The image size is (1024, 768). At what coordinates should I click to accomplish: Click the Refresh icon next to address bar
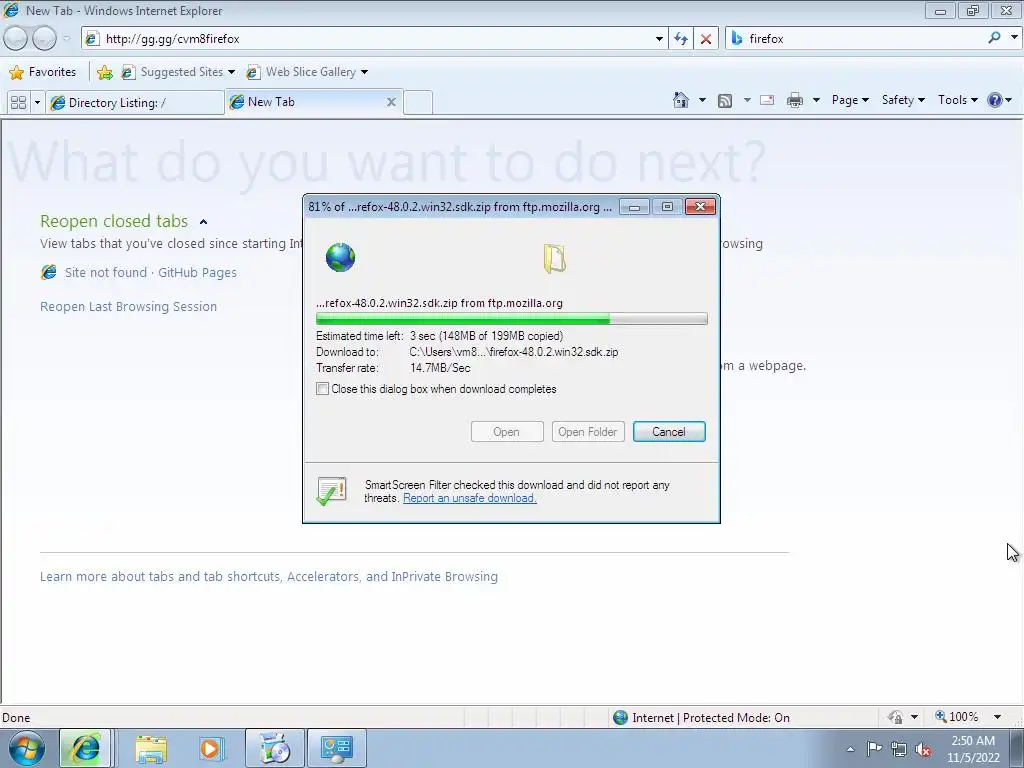click(x=680, y=39)
